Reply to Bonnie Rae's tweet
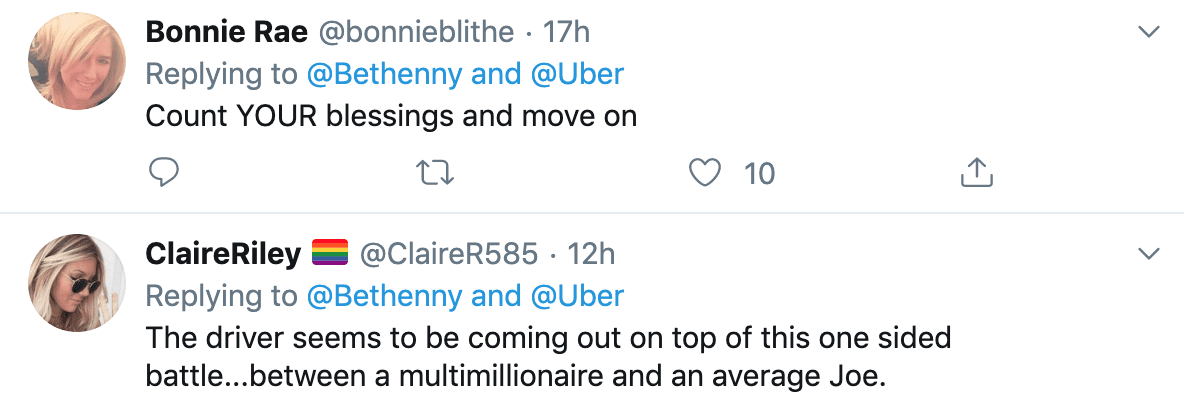This screenshot has height=404, width=1184. 163,174
